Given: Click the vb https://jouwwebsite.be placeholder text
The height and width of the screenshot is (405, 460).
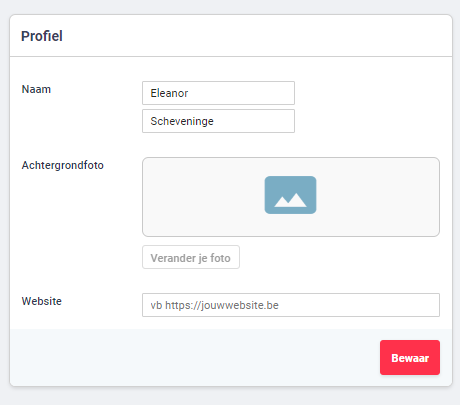Looking at the screenshot, I should tap(214, 305).
